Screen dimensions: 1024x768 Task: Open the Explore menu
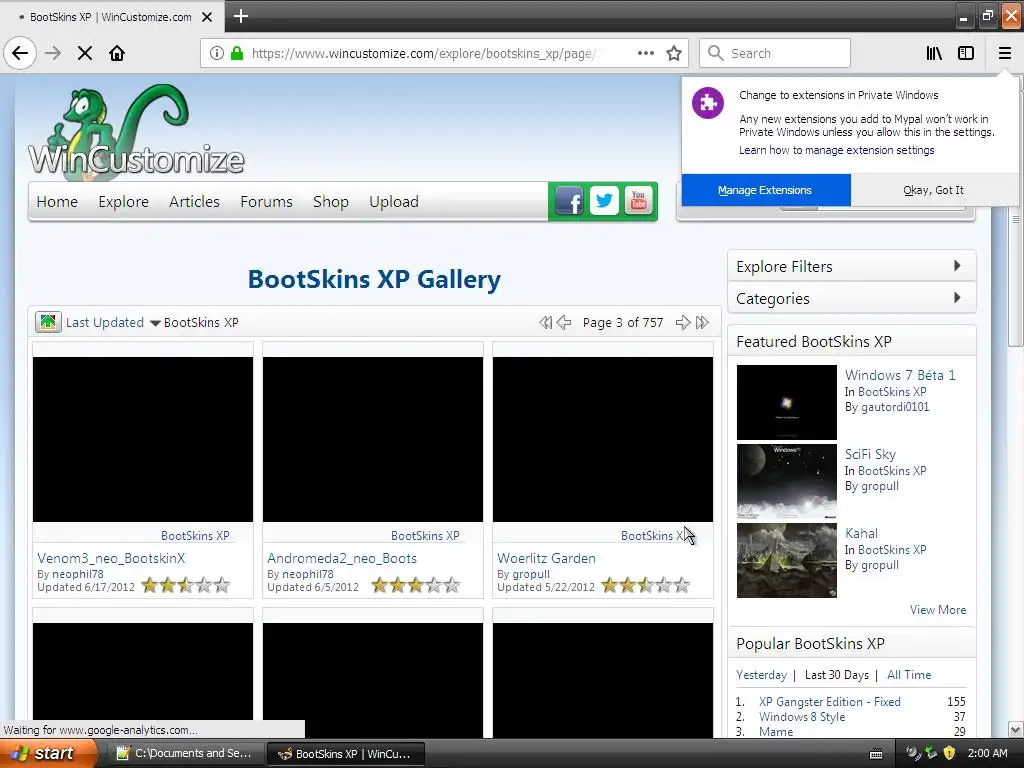[x=123, y=202]
